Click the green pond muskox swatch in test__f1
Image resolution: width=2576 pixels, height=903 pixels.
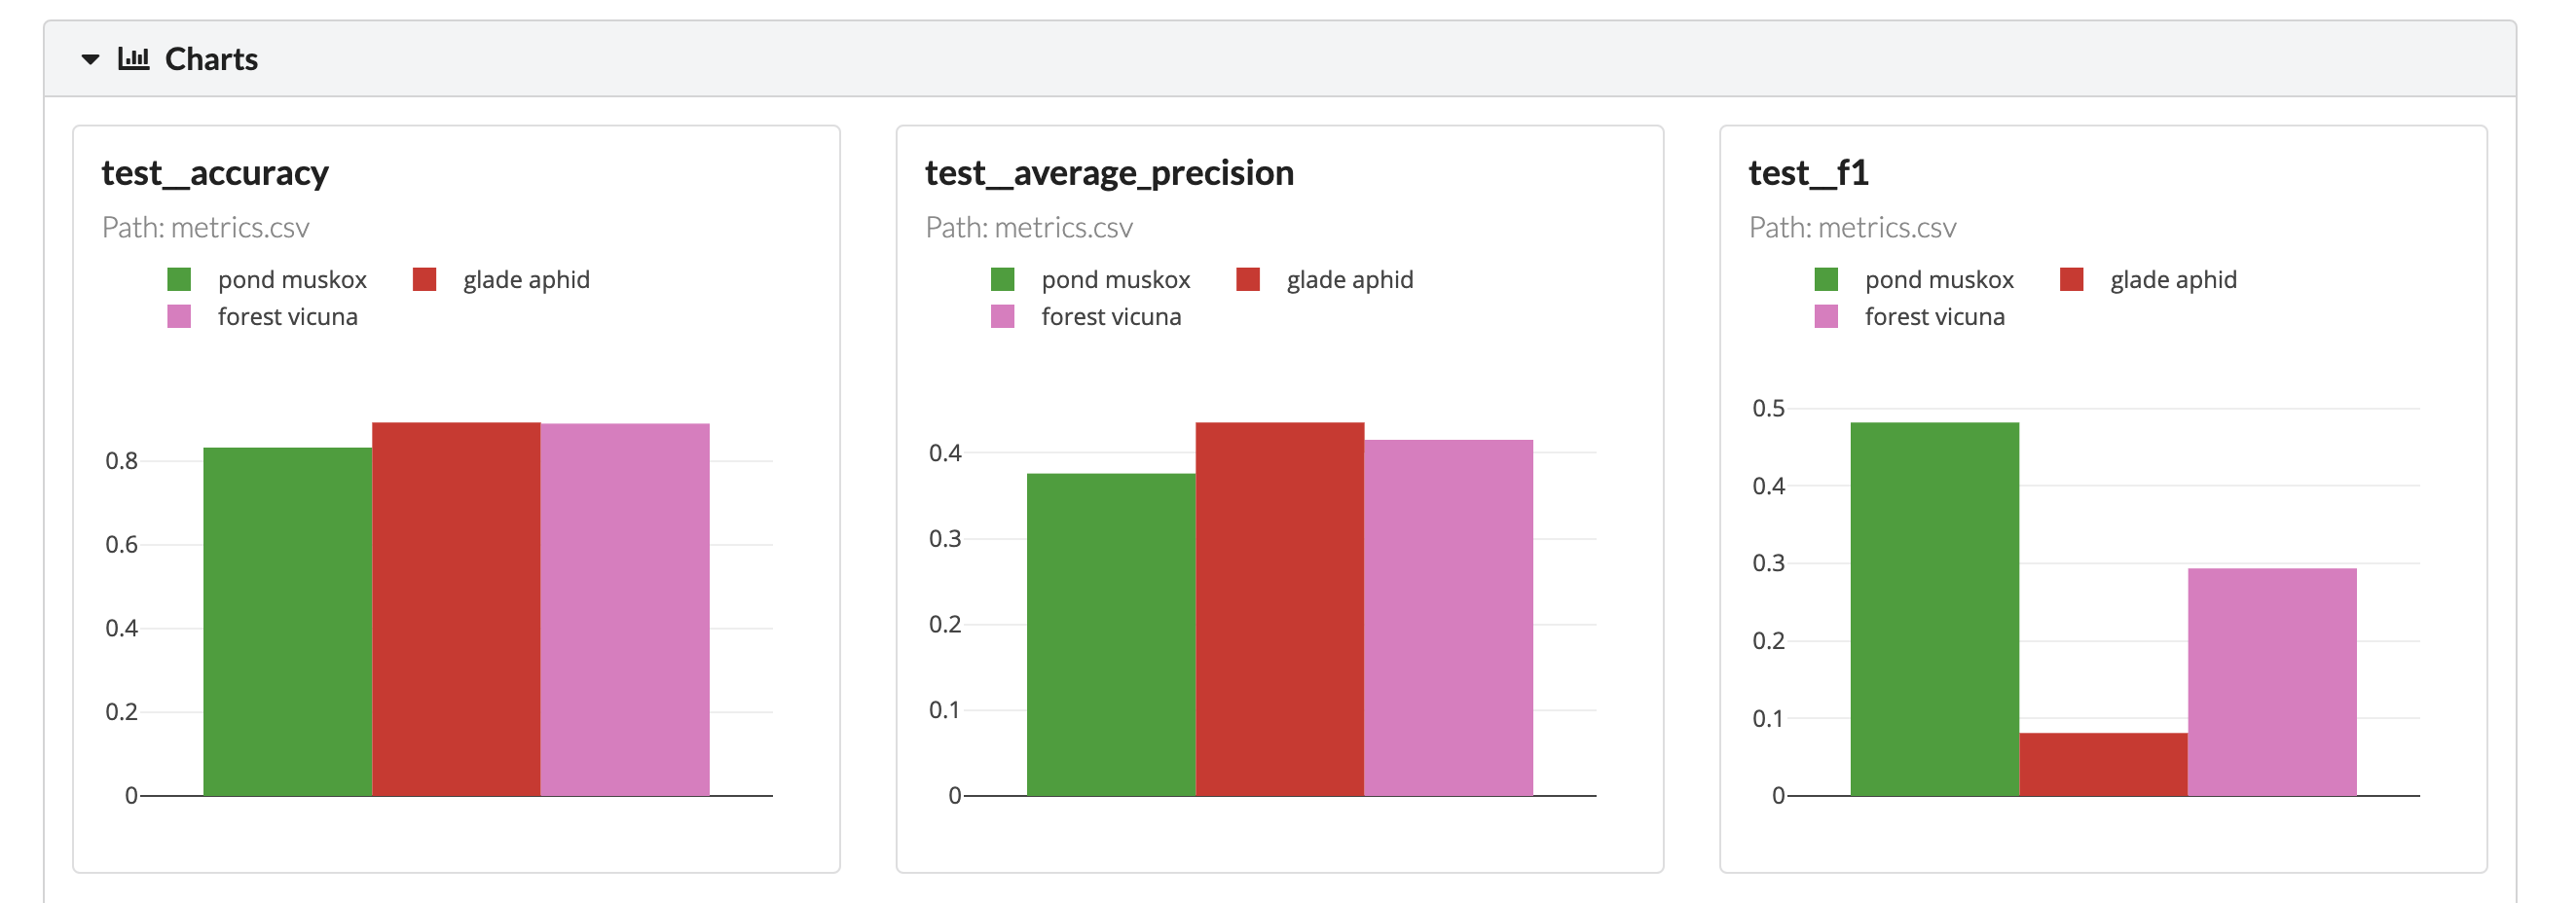tap(1827, 279)
